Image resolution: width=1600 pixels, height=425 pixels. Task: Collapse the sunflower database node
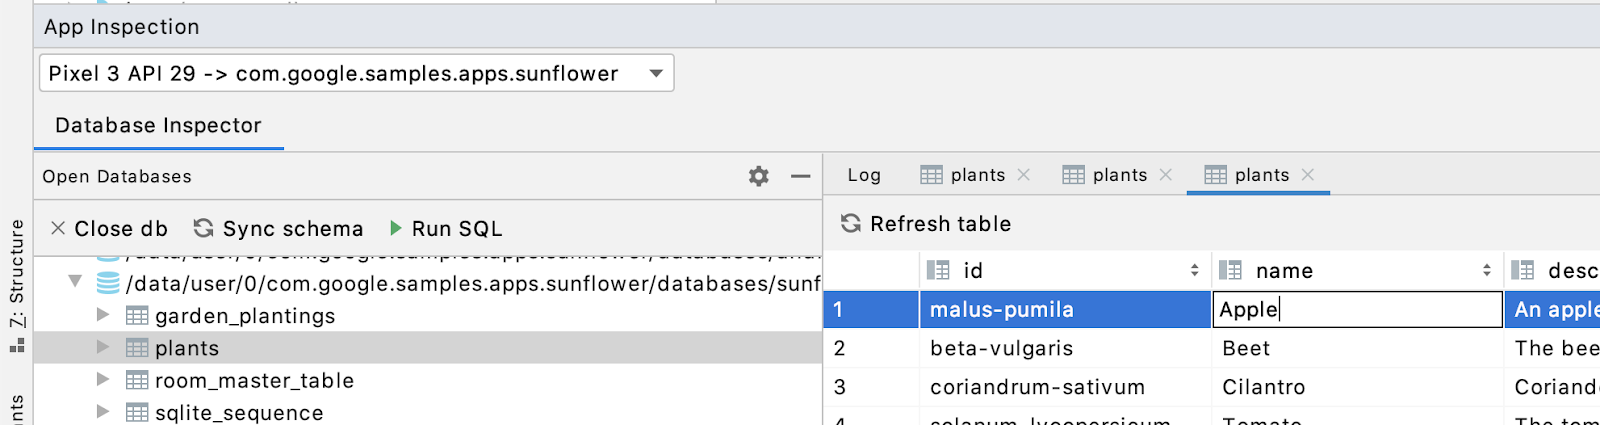point(75,282)
